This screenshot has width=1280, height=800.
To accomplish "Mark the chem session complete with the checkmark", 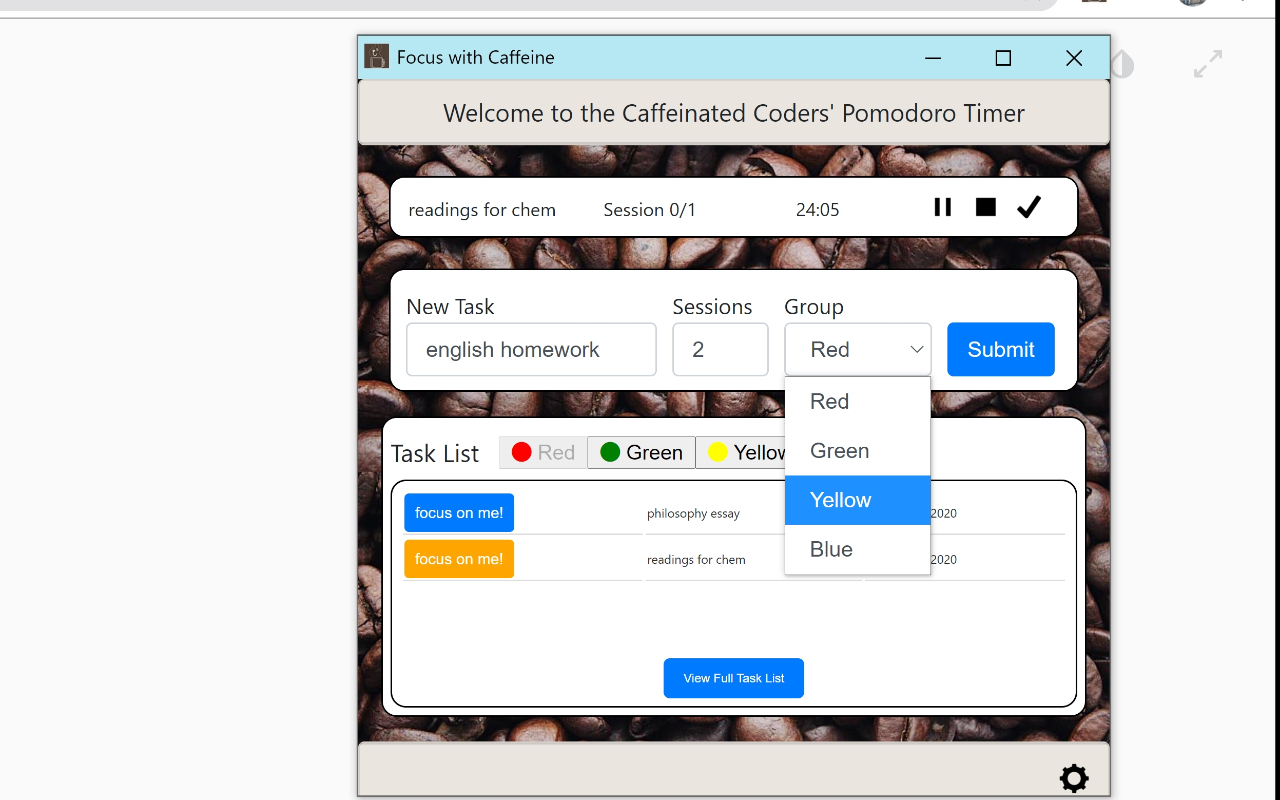I will coord(1028,207).
